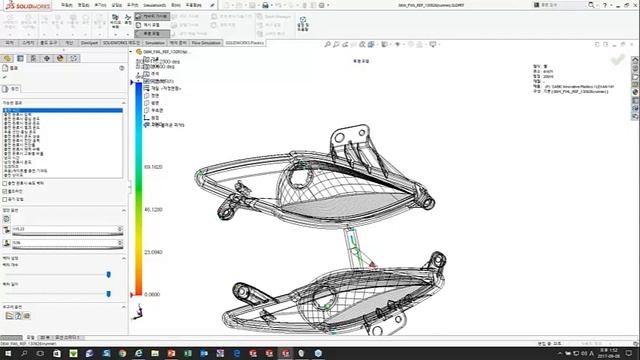Click the magnifier search icon in the title bar
The image size is (640, 360).
point(591,5)
